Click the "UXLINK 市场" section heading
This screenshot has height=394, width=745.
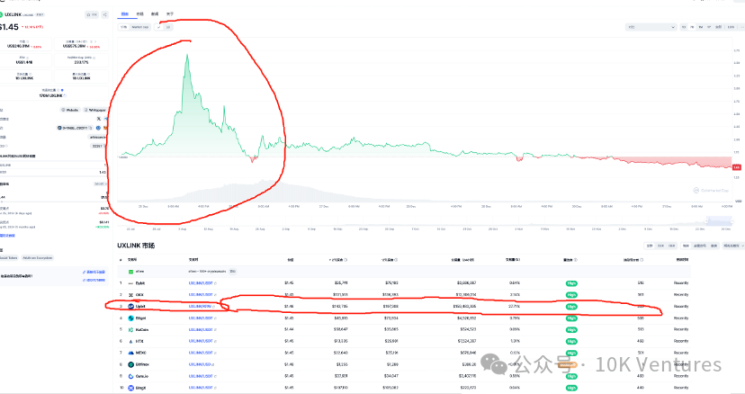tap(136, 246)
